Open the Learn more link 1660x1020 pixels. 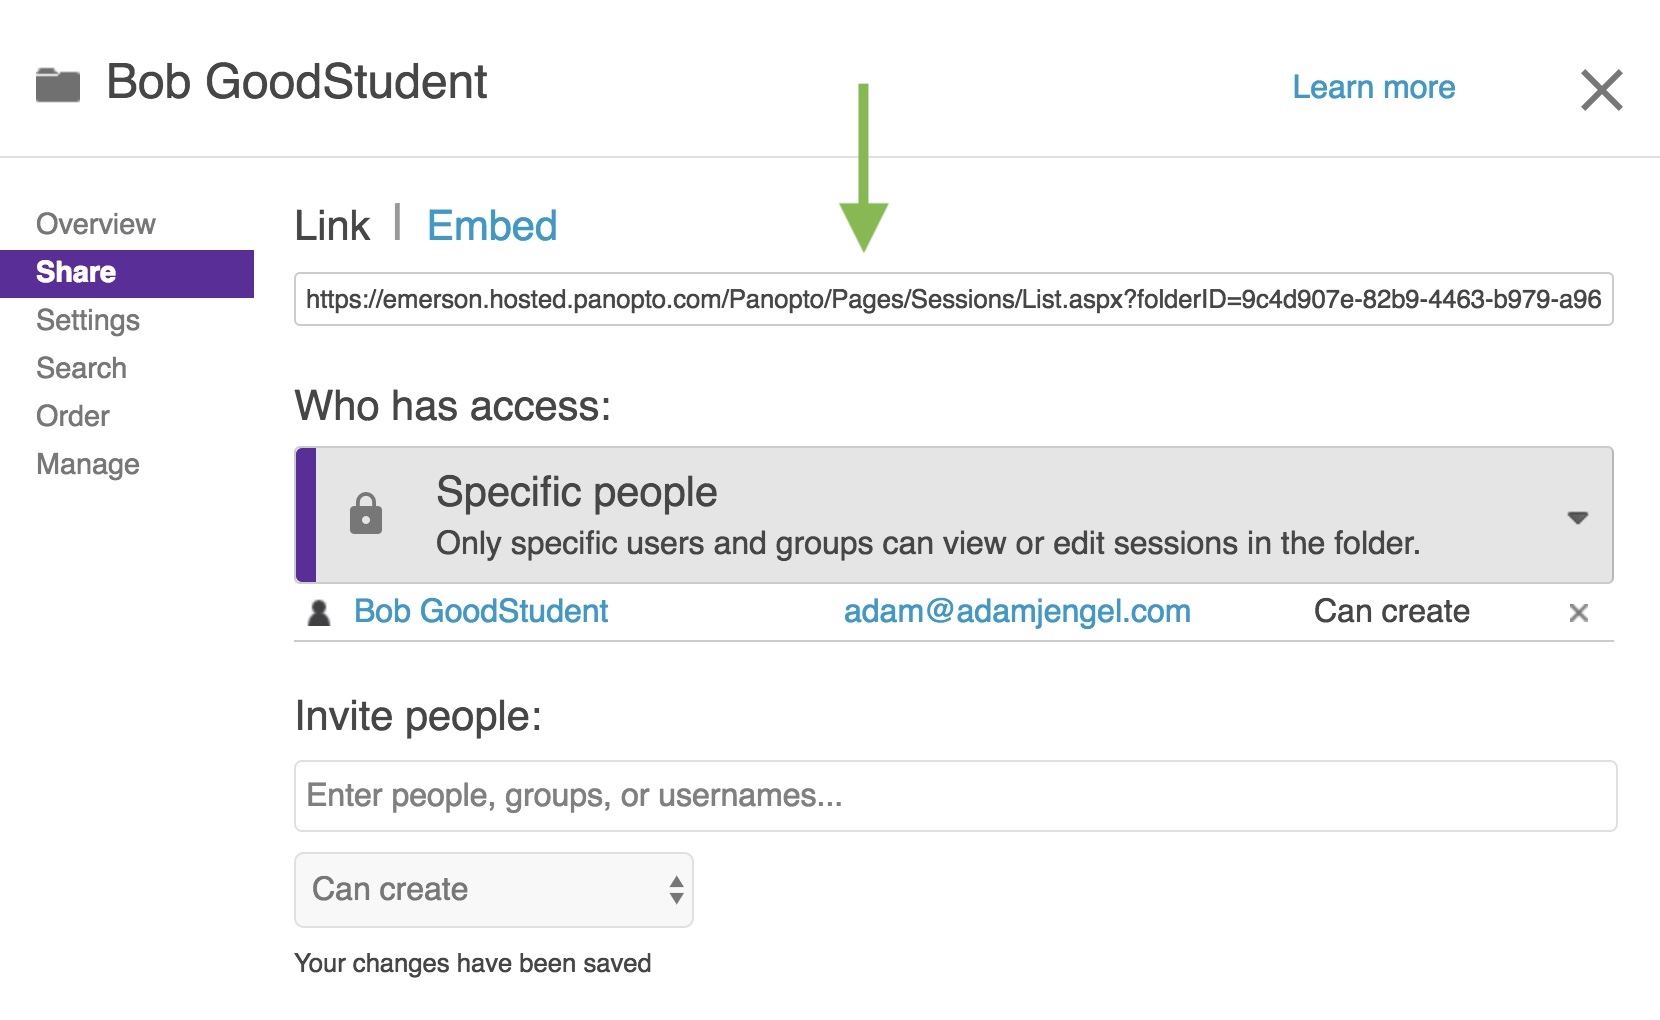[x=1373, y=88]
